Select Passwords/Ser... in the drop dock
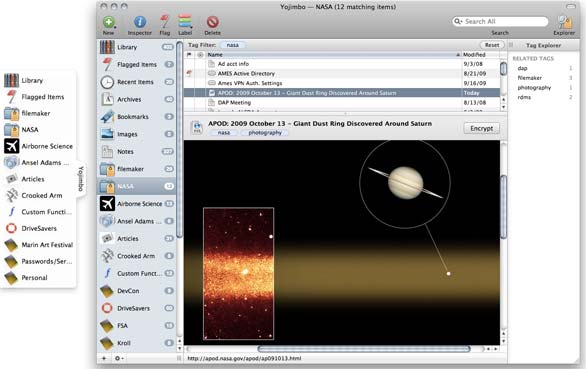The width and height of the screenshot is (586, 369). [x=39, y=261]
